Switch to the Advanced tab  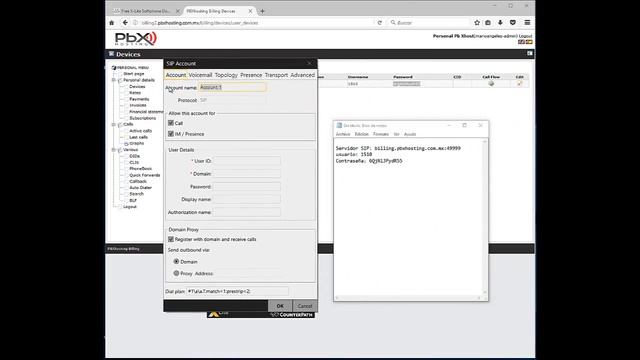click(x=302, y=75)
